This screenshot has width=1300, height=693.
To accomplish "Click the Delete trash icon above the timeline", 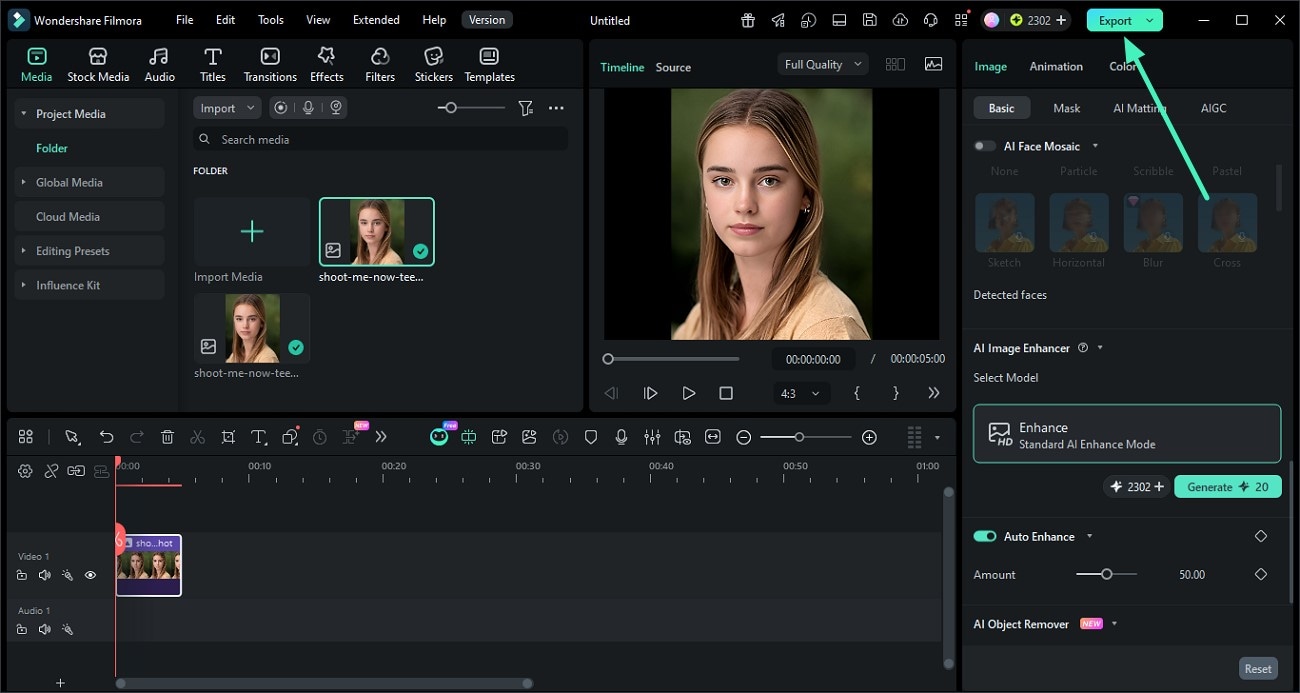I will click(167, 437).
